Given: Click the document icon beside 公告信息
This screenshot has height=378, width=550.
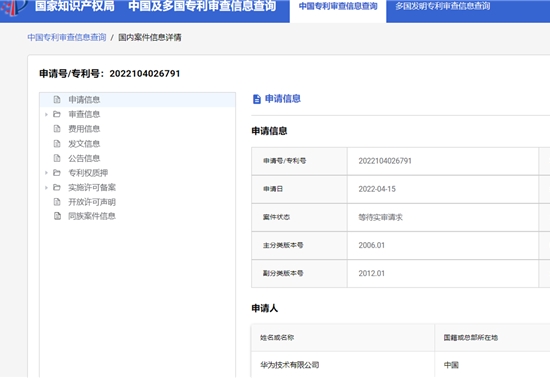Looking at the screenshot, I should 57,158.
